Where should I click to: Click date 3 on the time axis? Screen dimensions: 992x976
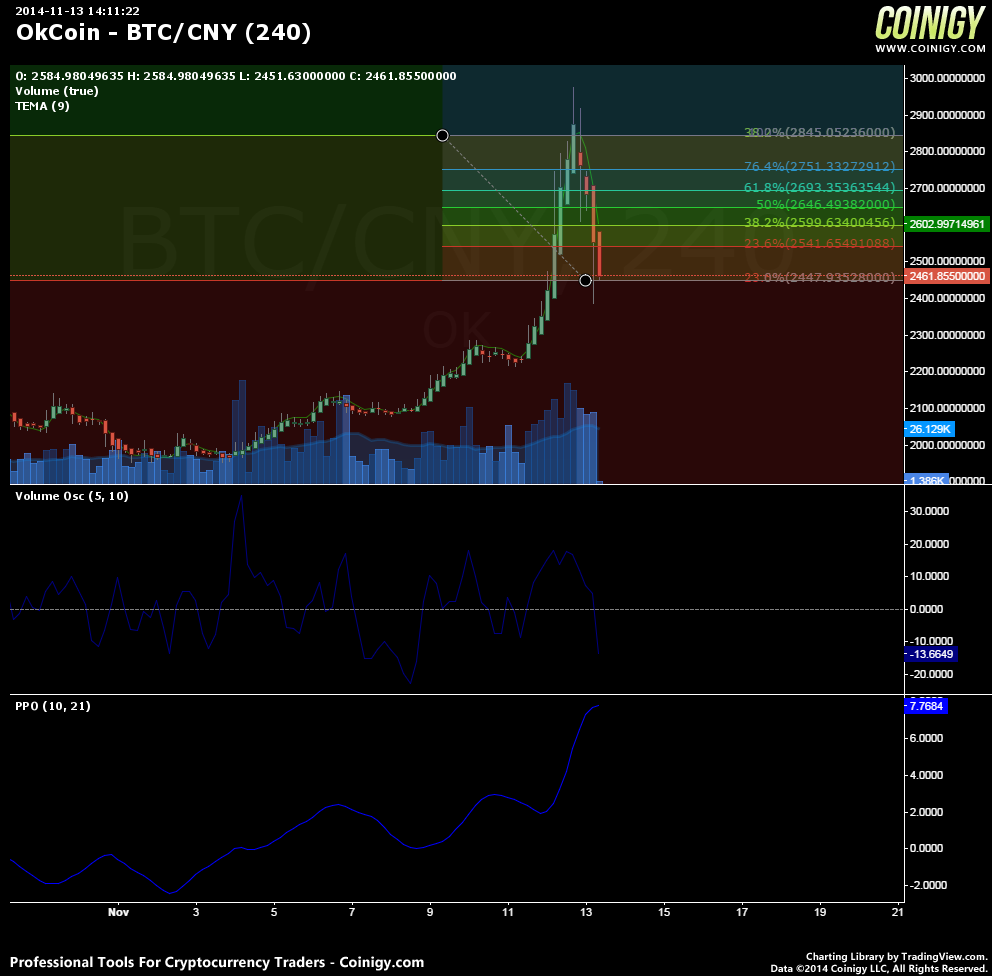pyautogui.click(x=196, y=912)
